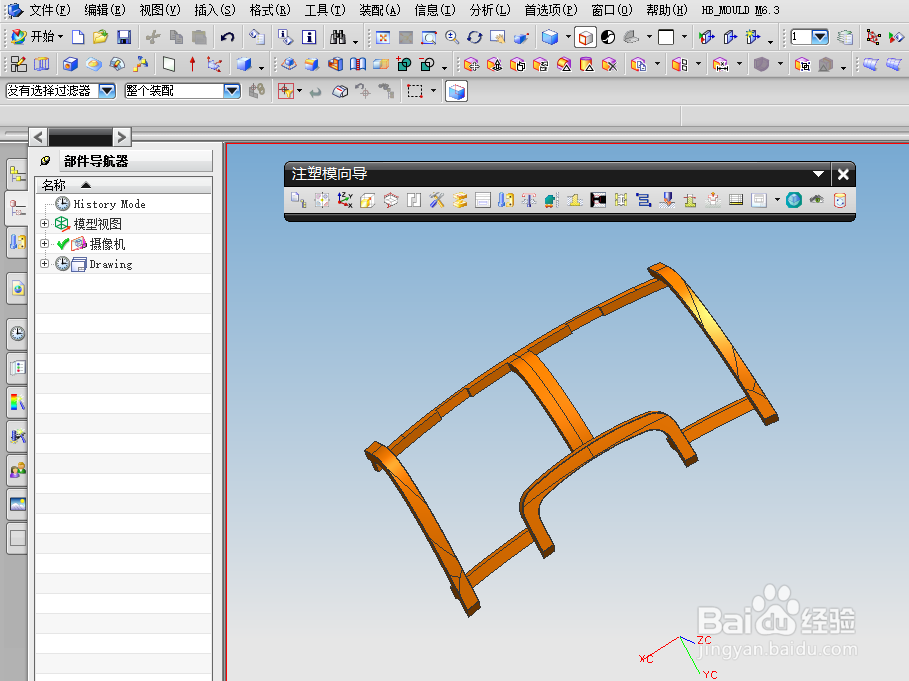The image size is (909, 681).
Task: Click the Zoom magnifier icon
Action: 452,38
